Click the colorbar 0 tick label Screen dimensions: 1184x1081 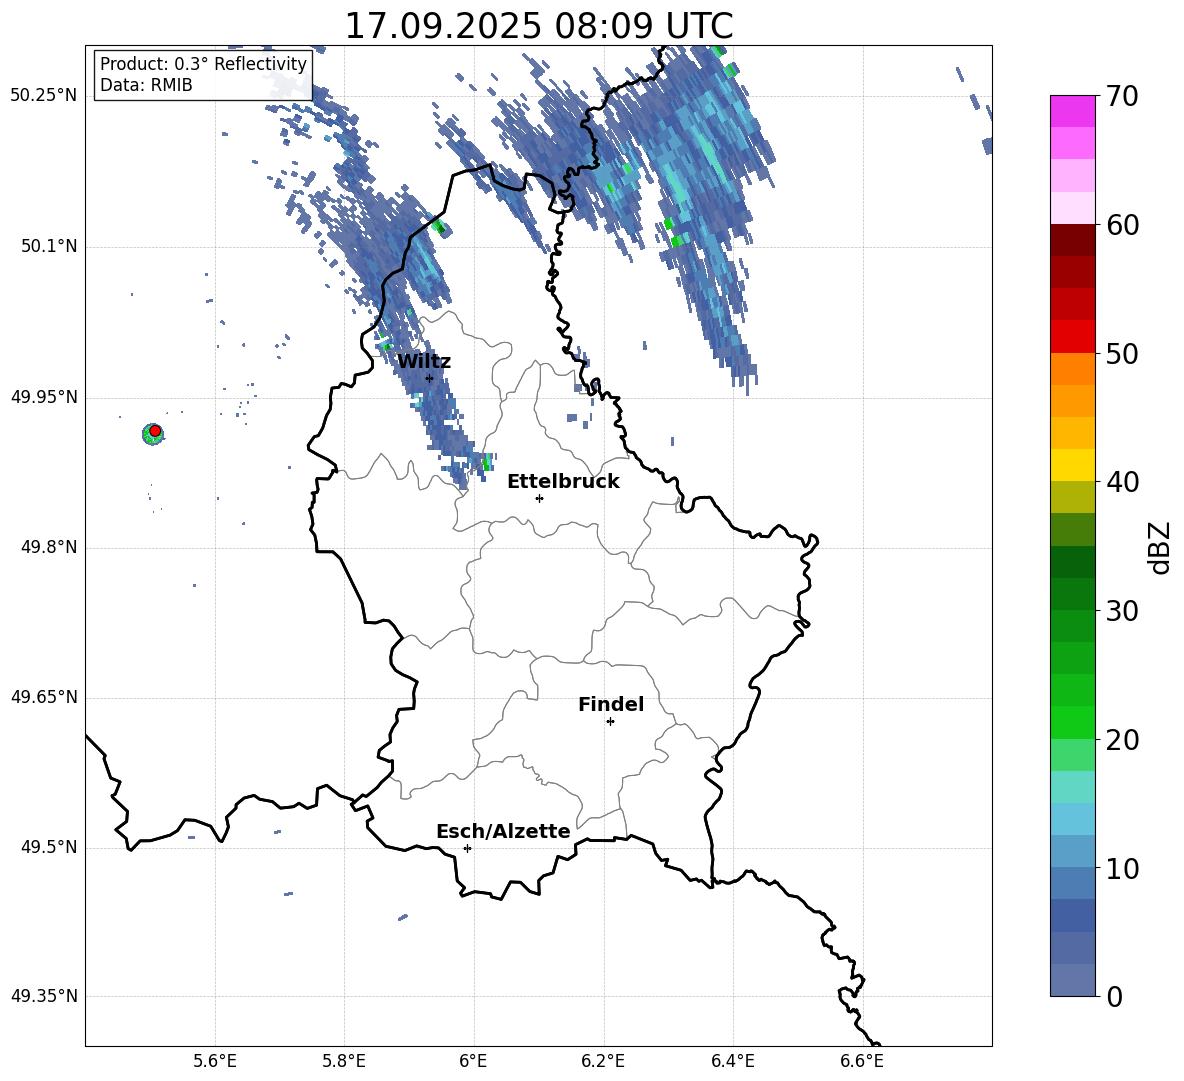1114,996
